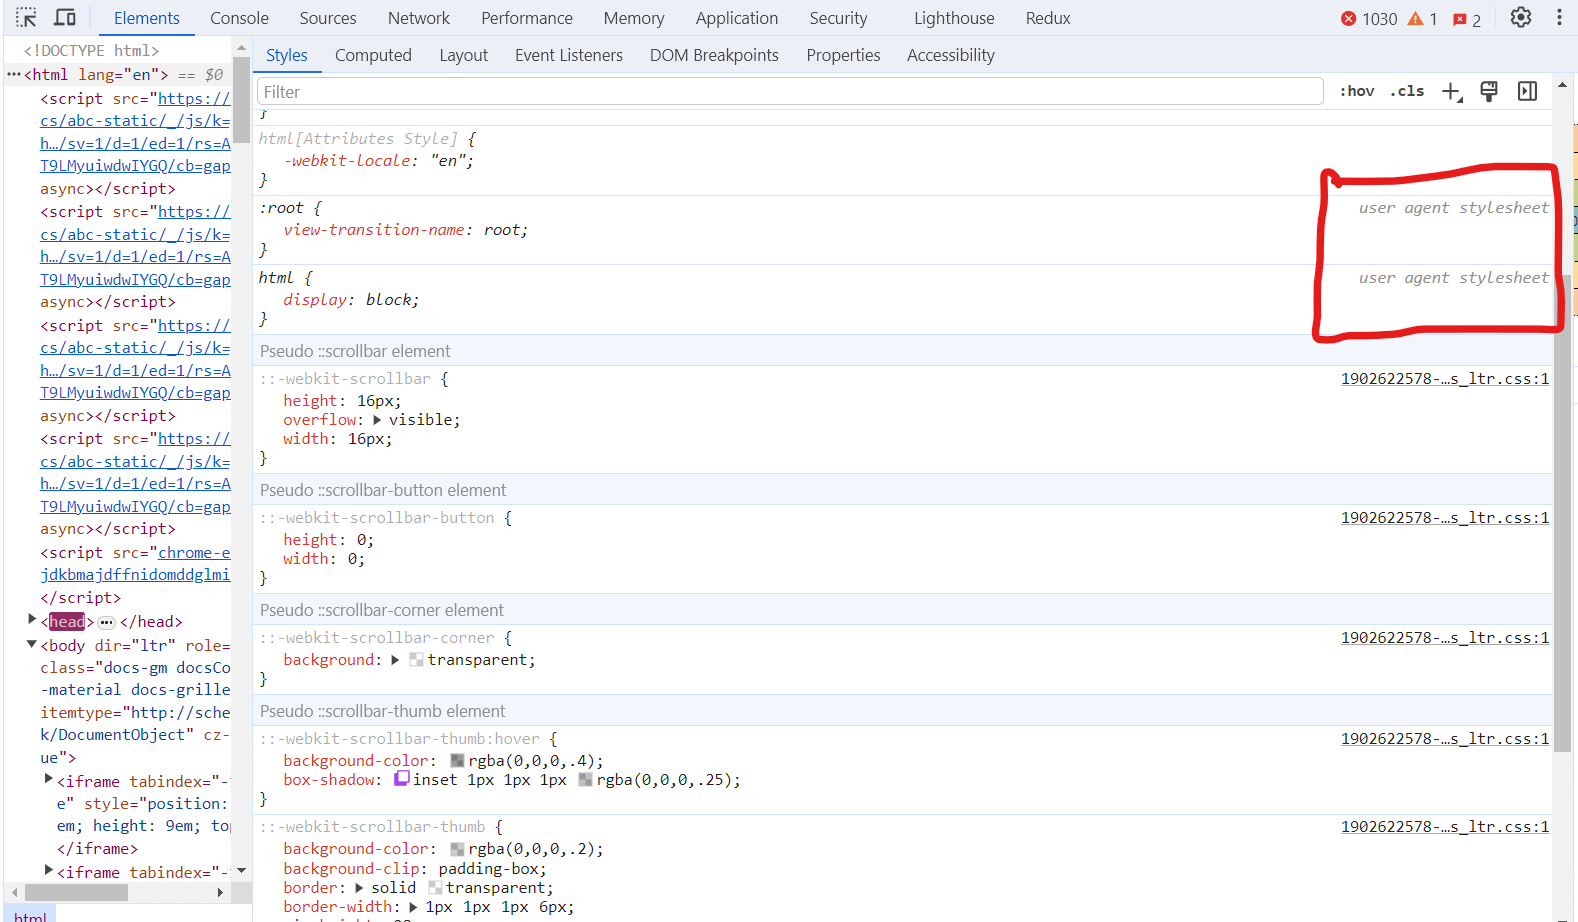Click the warning count triangle icon
The image size is (1578, 922).
tap(1415, 19)
